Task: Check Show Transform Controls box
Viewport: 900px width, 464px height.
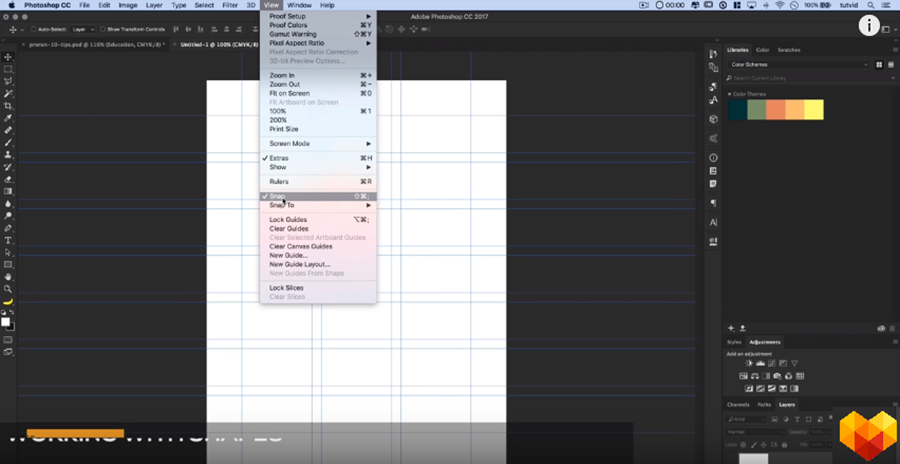Action: tap(102, 30)
